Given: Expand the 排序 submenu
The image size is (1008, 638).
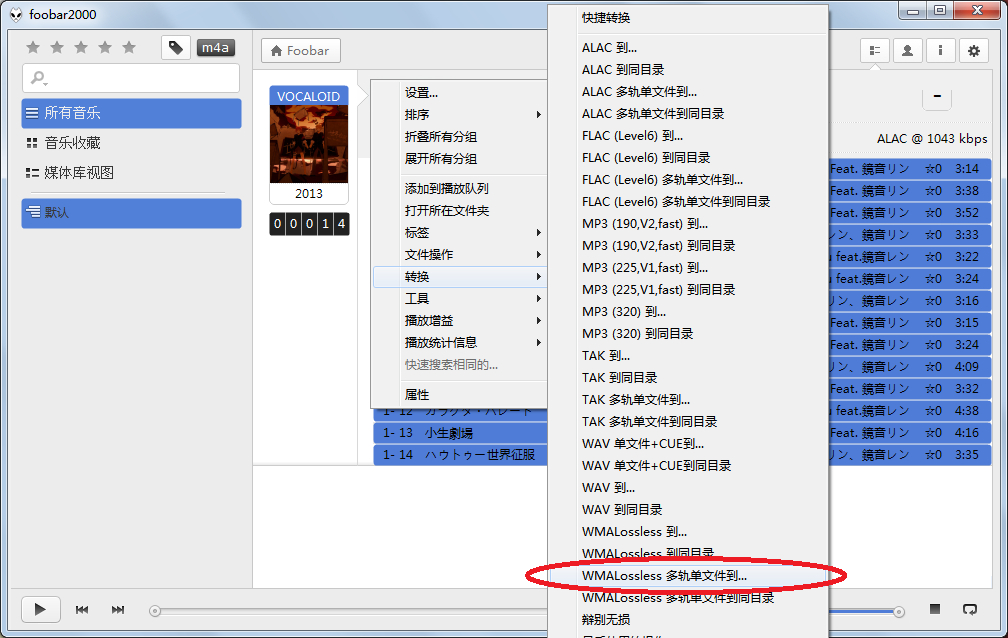Looking at the screenshot, I should point(460,114).
